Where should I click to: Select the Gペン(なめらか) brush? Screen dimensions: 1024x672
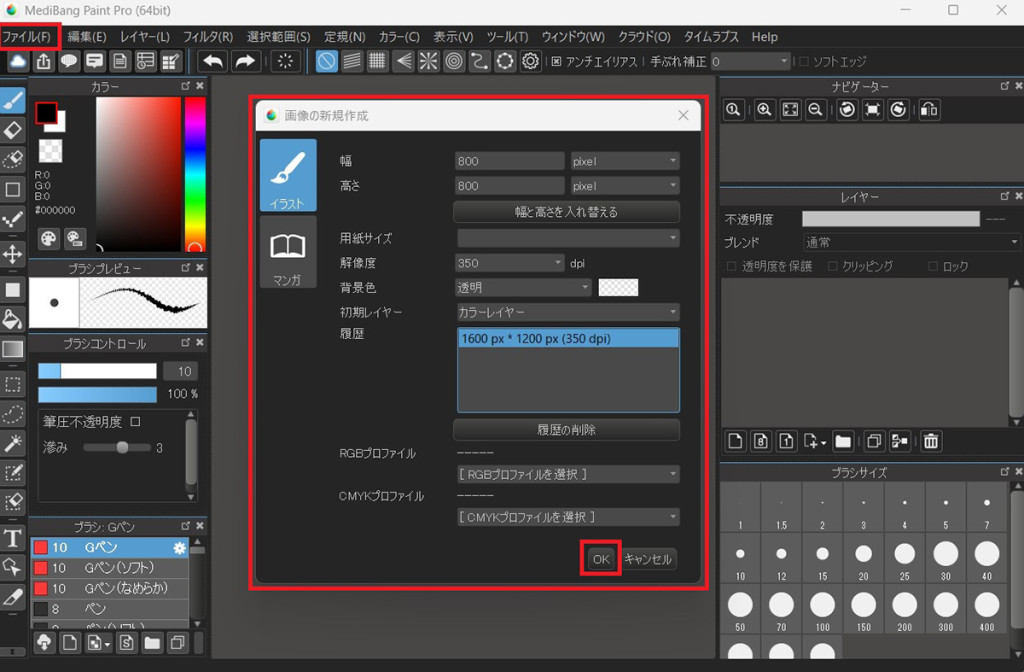pyautogui.click(x=110, y=588)
